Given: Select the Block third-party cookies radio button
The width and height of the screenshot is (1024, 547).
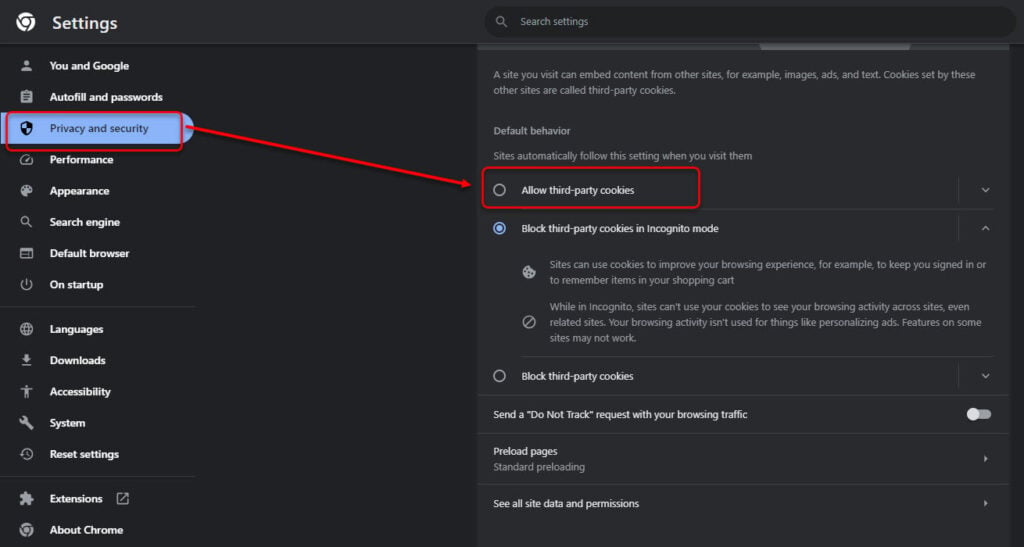Looking at the screenshot, I should [500, 376].
